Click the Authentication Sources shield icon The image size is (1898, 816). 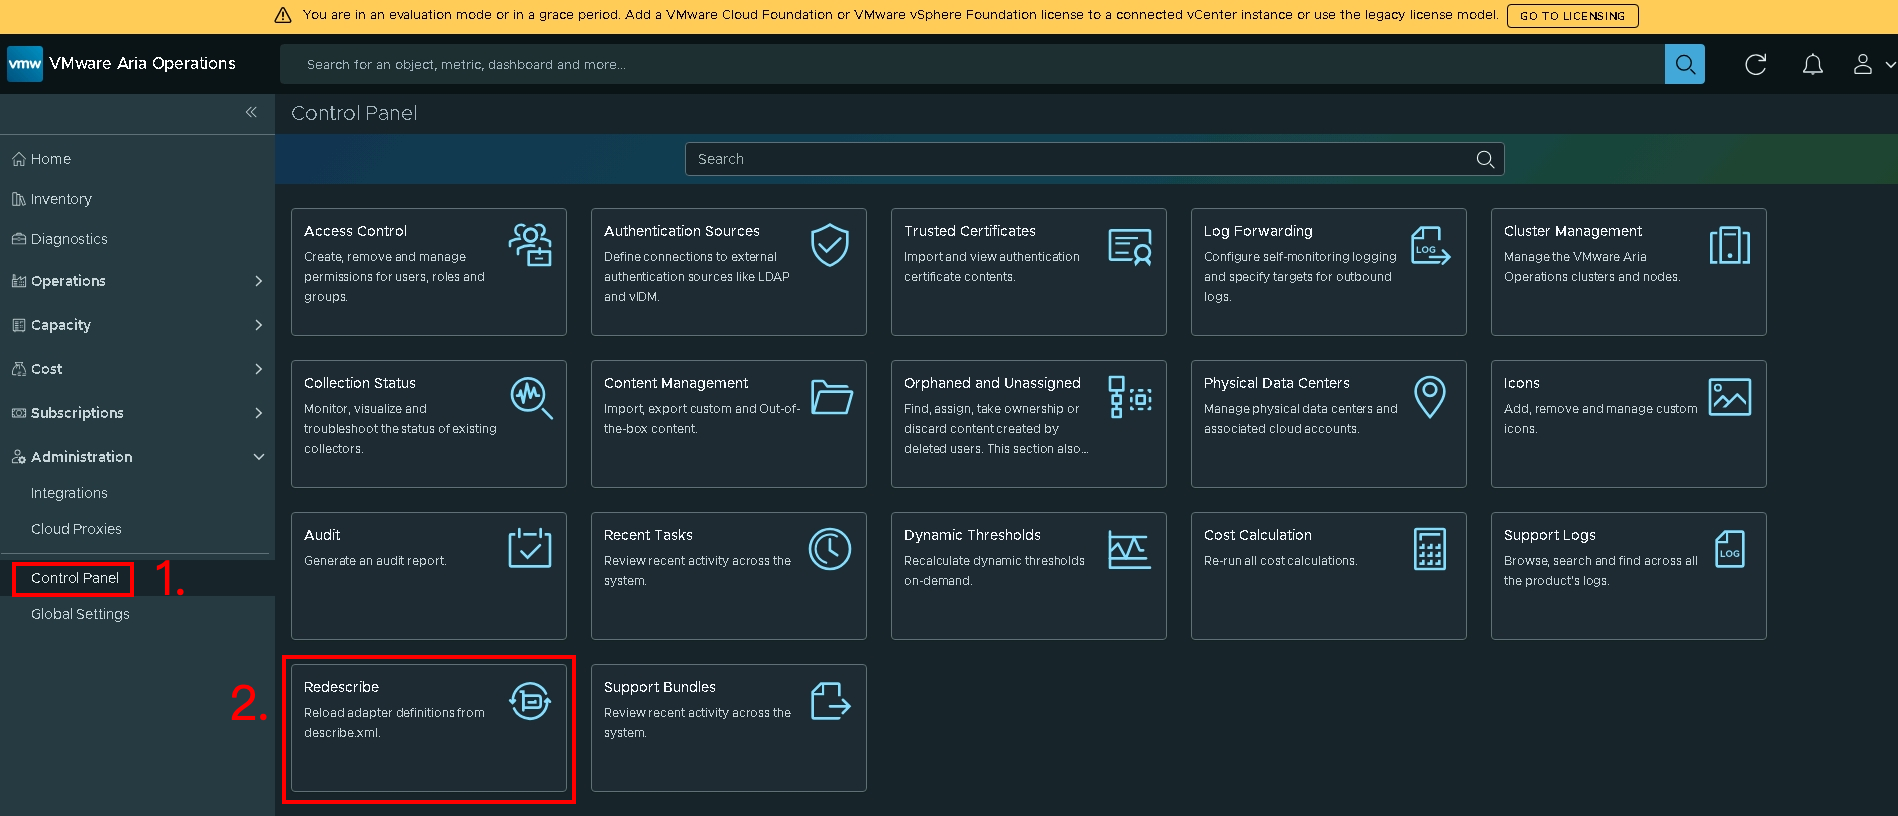830,245
